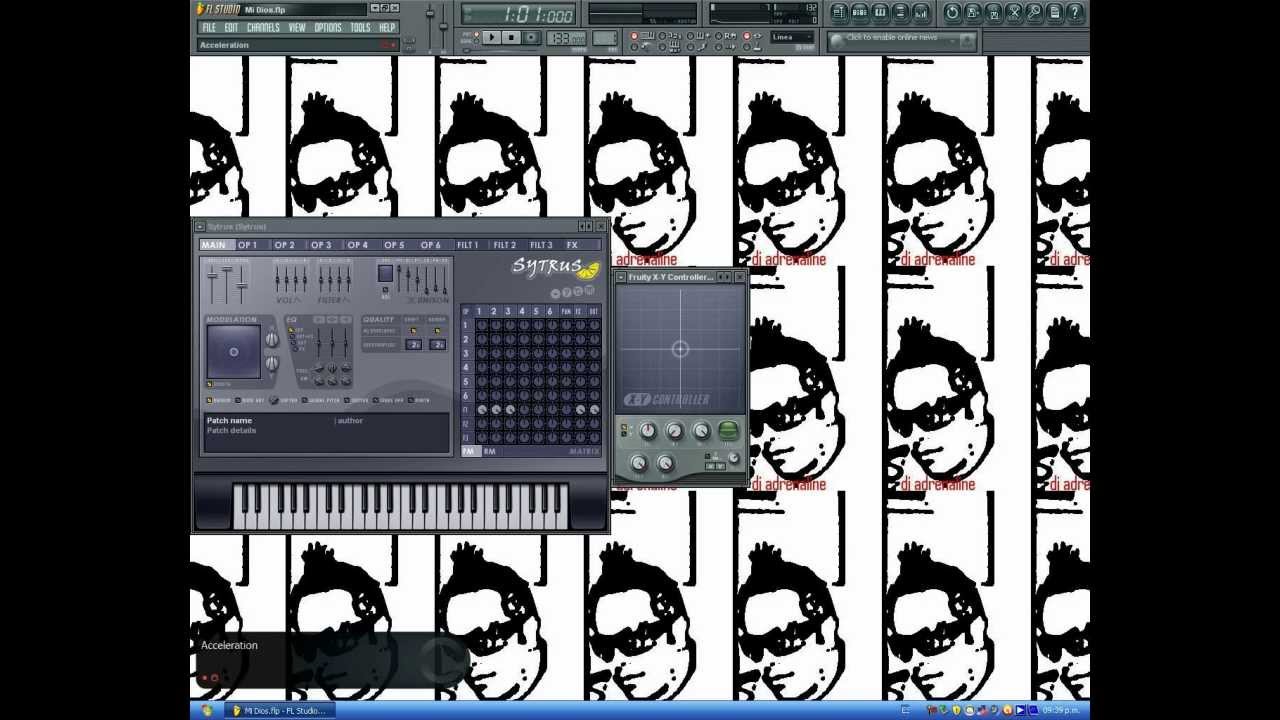Viewport: 1280px width, 720px height.
Task: Click the tempo display
Action: point(567,38)
